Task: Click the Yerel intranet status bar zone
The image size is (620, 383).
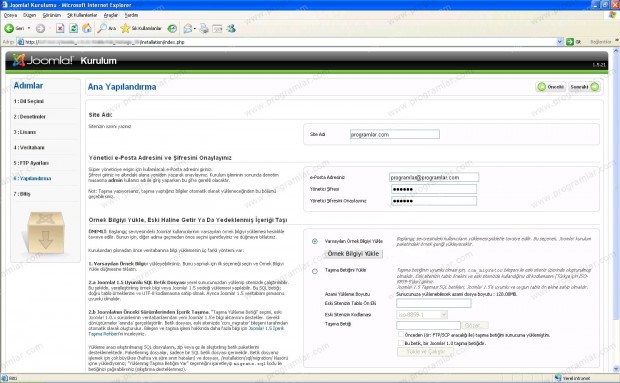Action: click(x=573, y=378)
